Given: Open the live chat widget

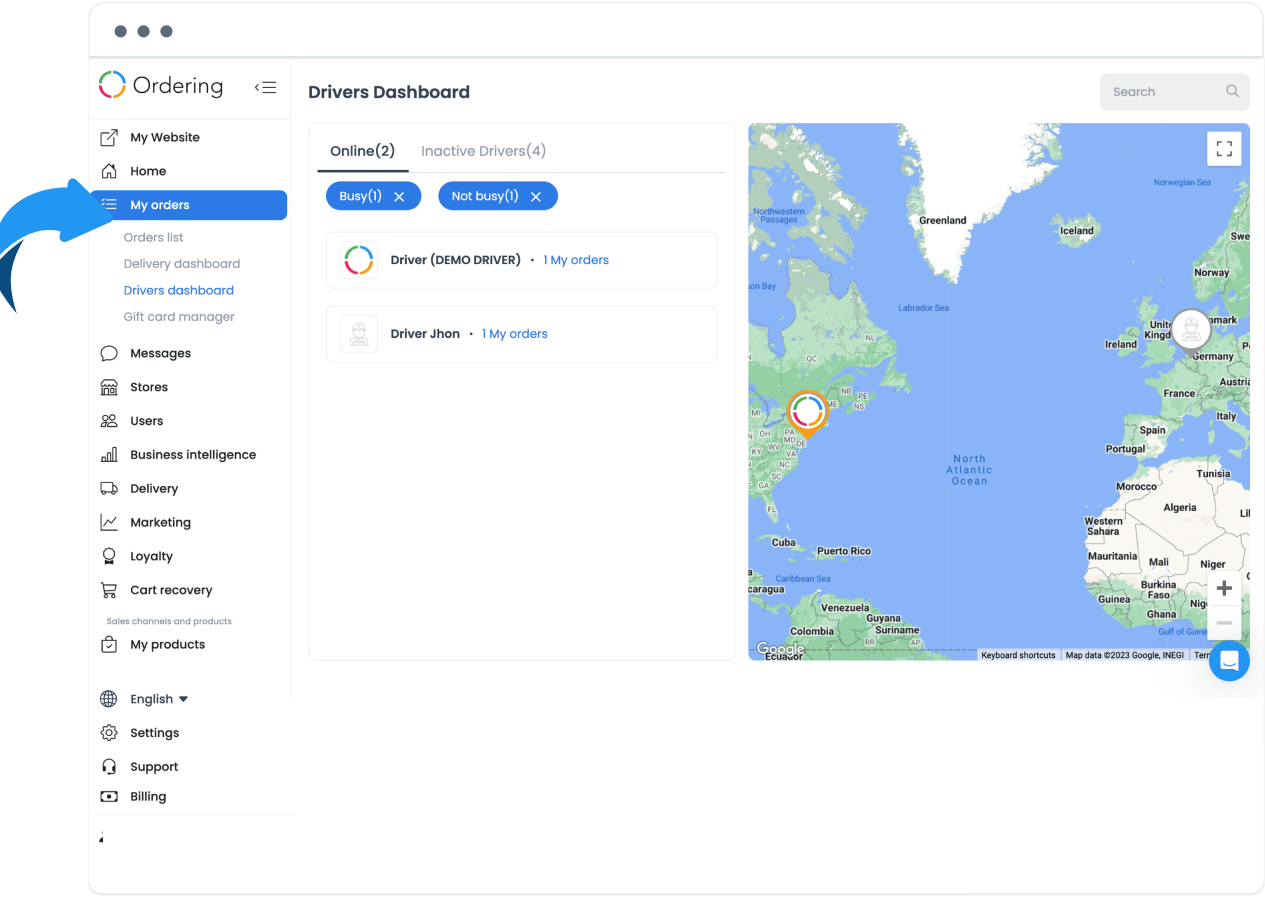Looking at the screenshot, I should [1229, 661].
